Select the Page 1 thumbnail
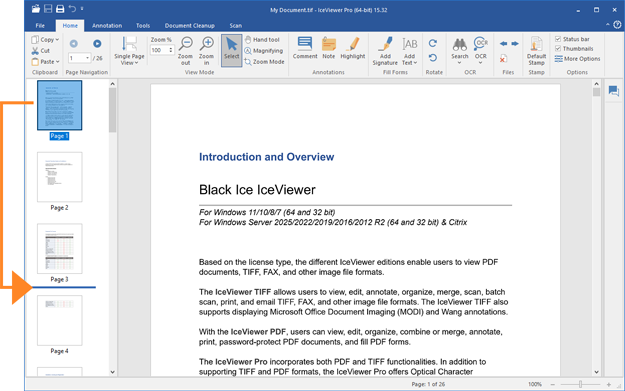The width and height of the screenshot is (625, 391). point(60,105)
